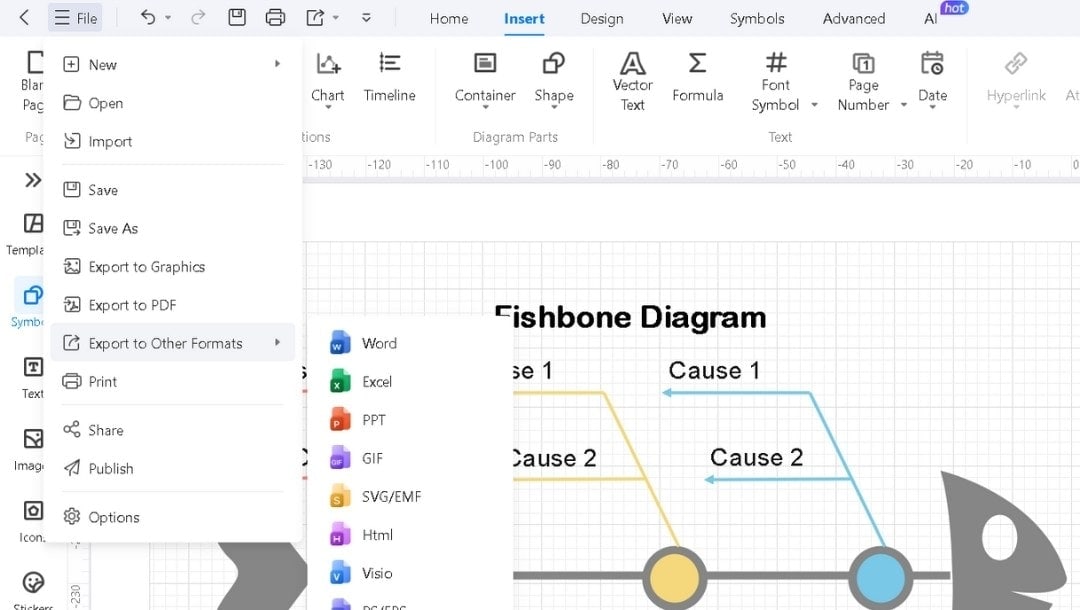Print using the quick access toolbar icon

point(276,17)
